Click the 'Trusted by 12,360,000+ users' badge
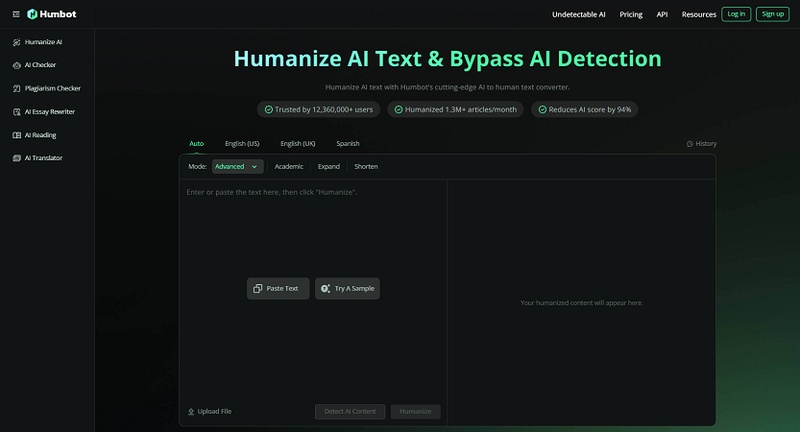Screen dimensions: 800x432 click(x=318, y=110)
